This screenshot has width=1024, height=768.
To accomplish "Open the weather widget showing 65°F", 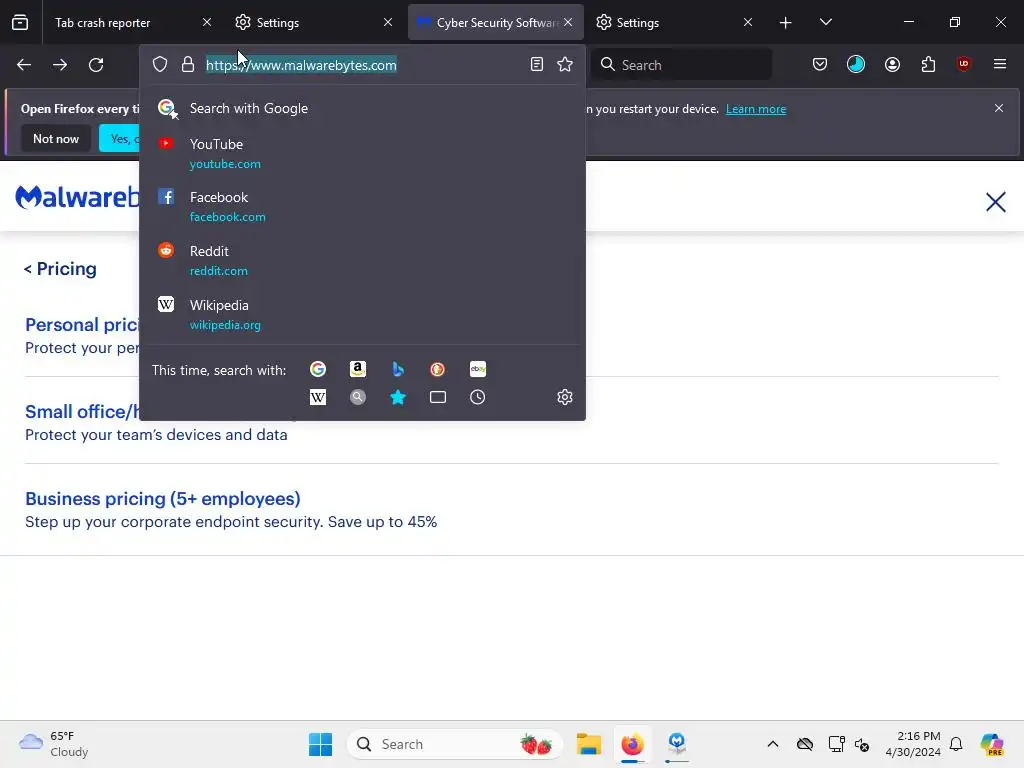I will [x=54, y=744].
